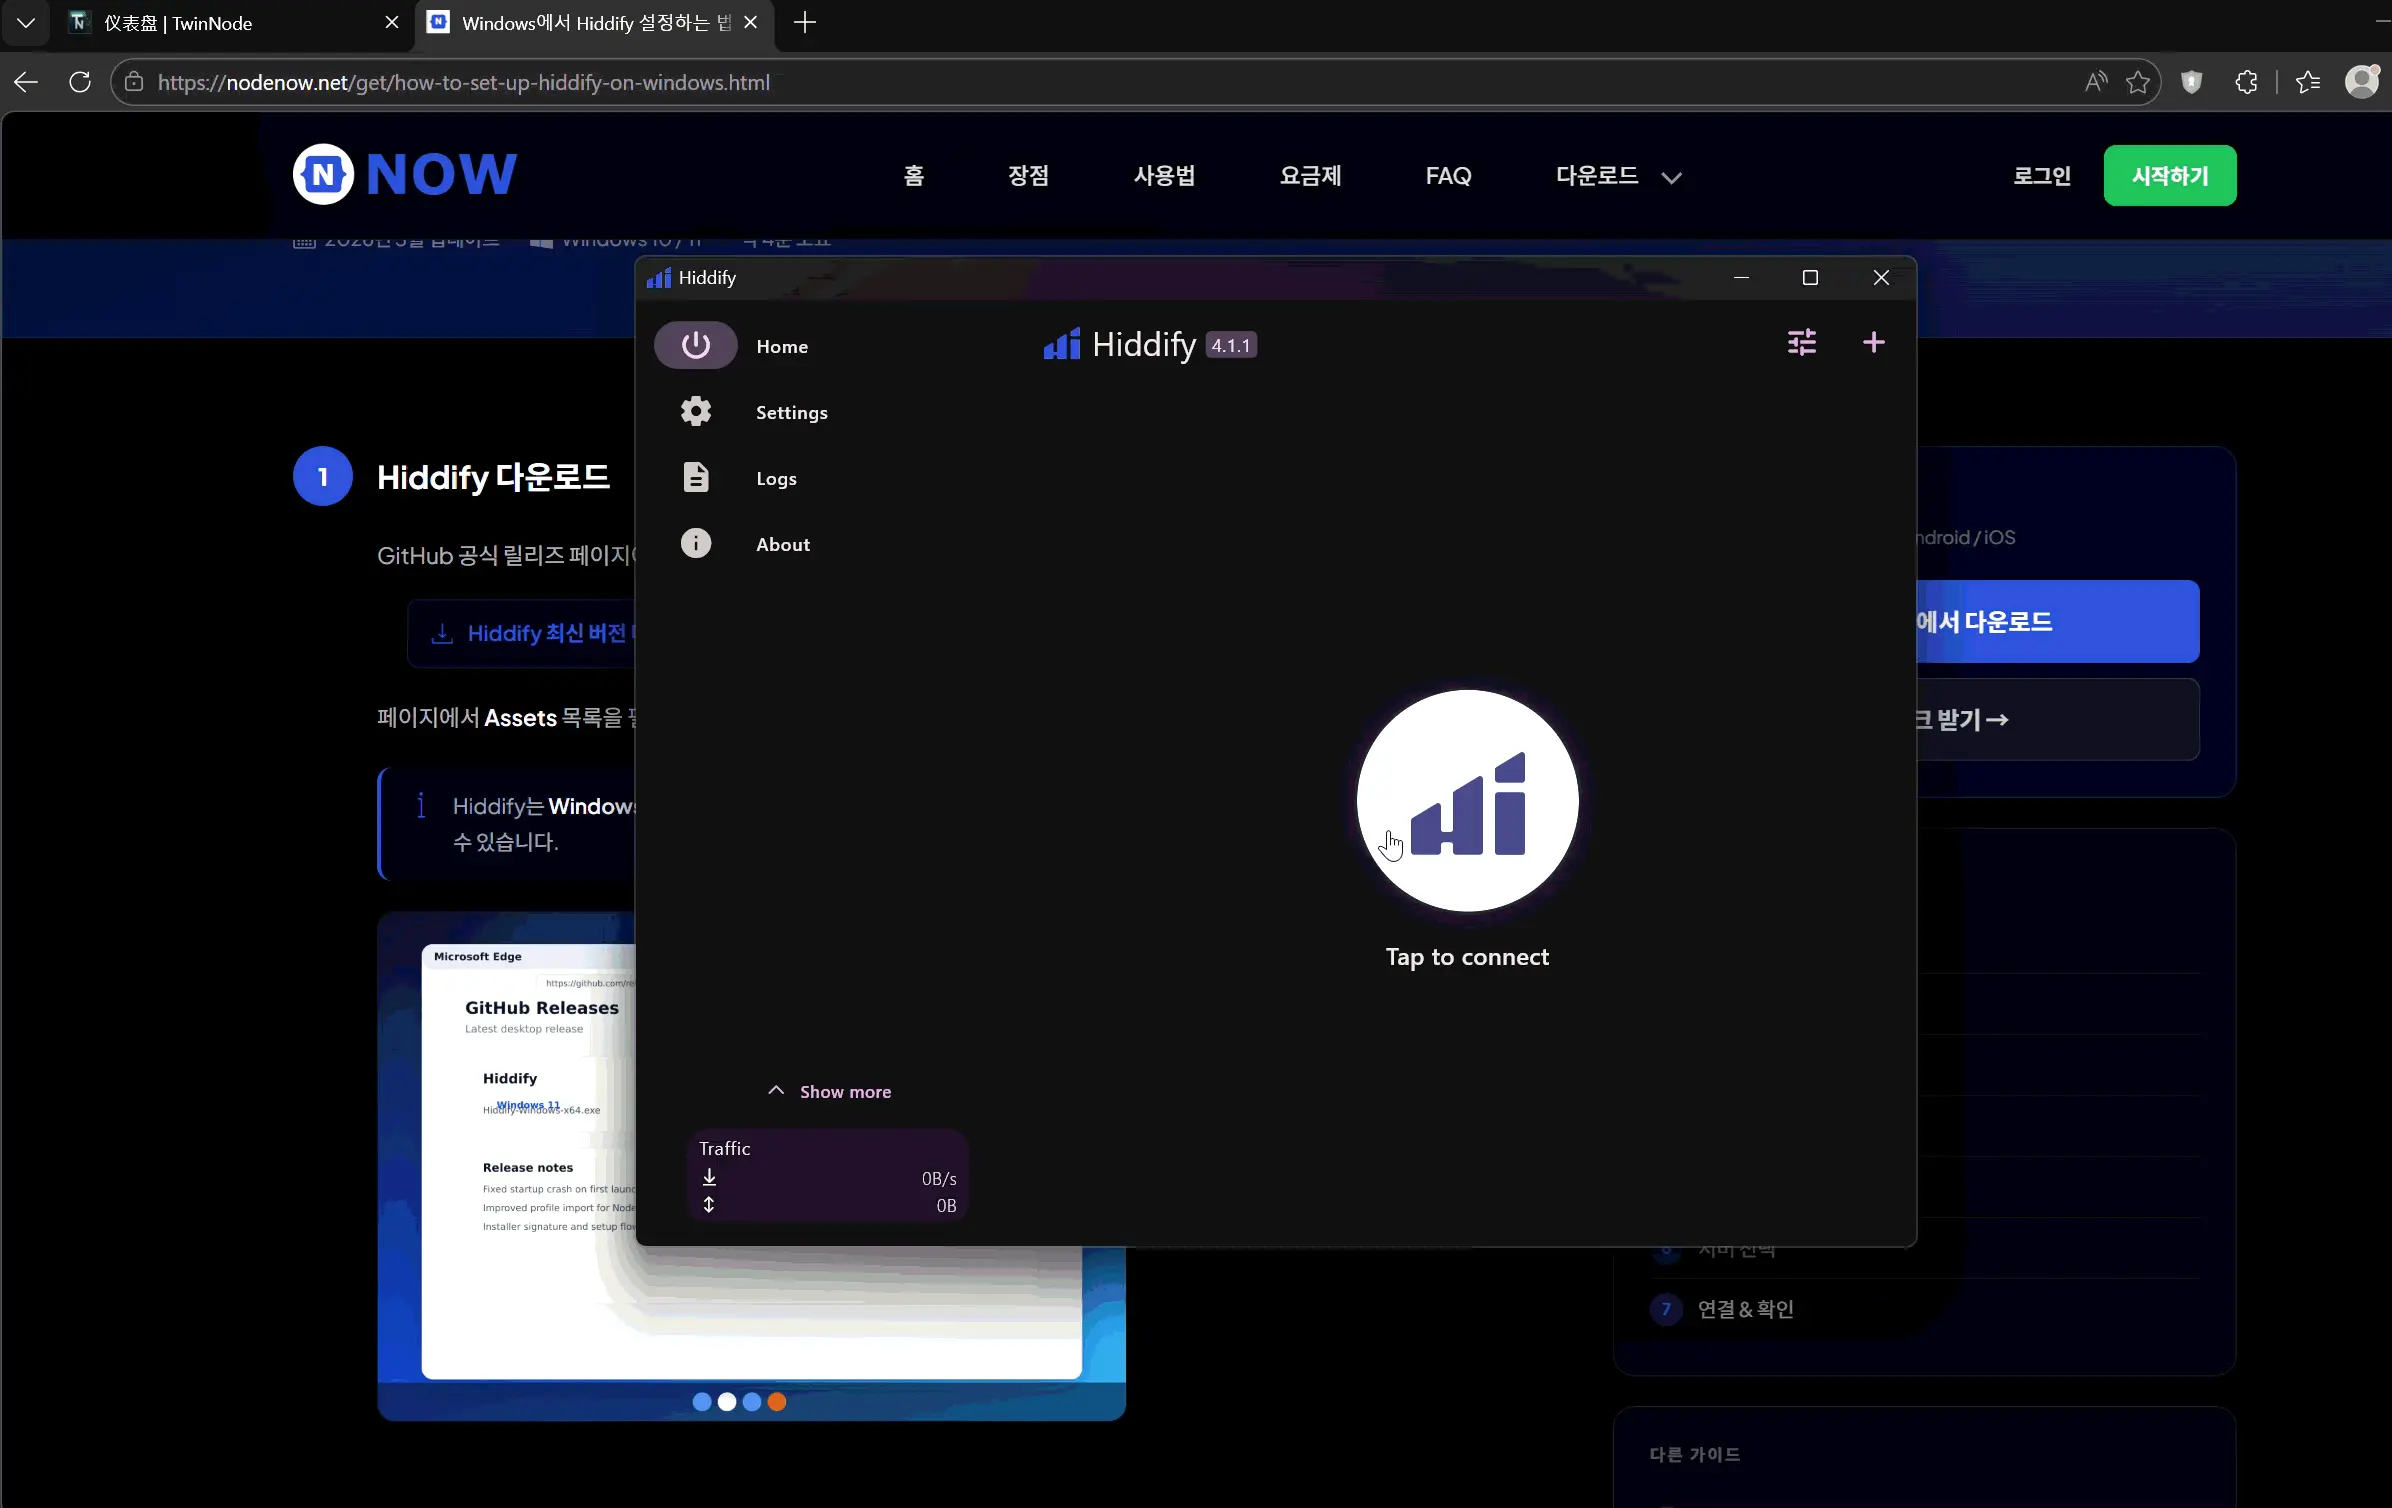Open the About section in Hiddify
The width and height of the screenshot is (2392, 1508).
tap(782, 543)
